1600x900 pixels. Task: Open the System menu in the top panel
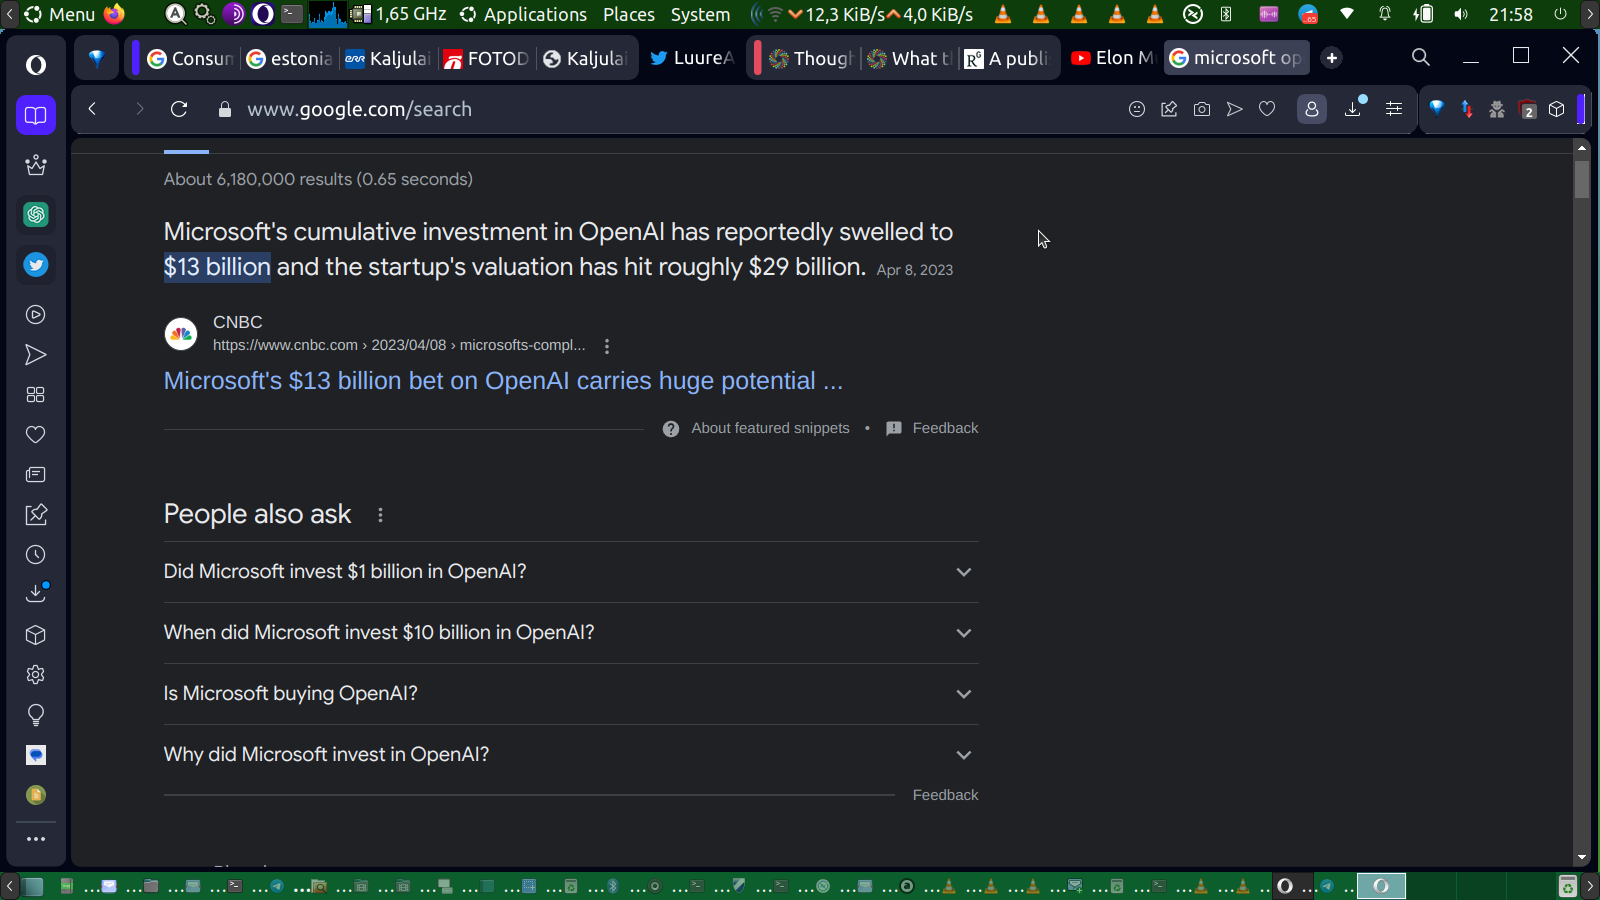(x=700, y=14)
